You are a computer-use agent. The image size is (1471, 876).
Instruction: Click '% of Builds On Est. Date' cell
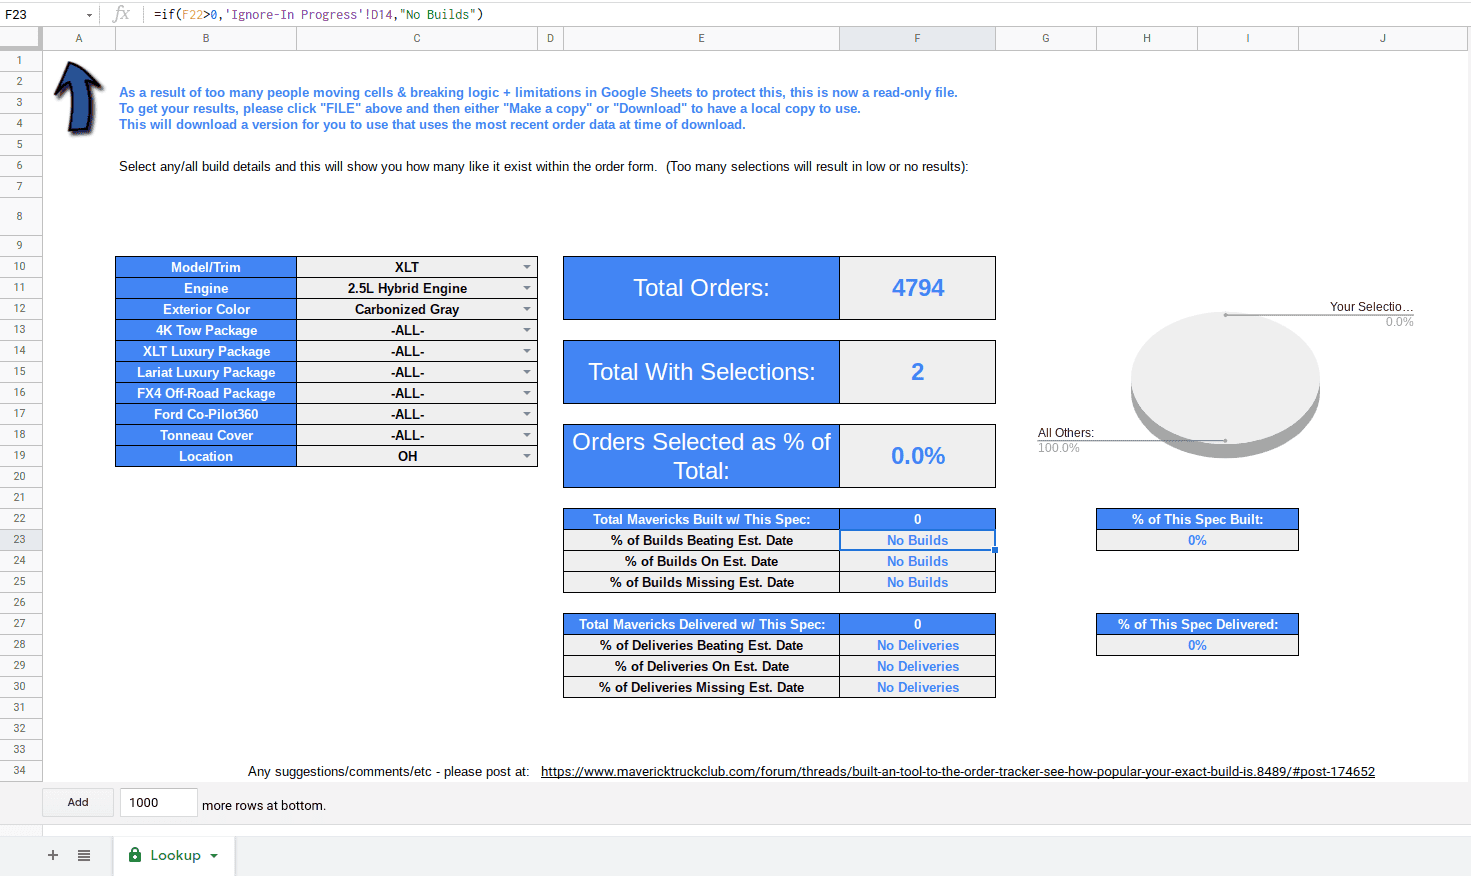[x=701, y=561]
